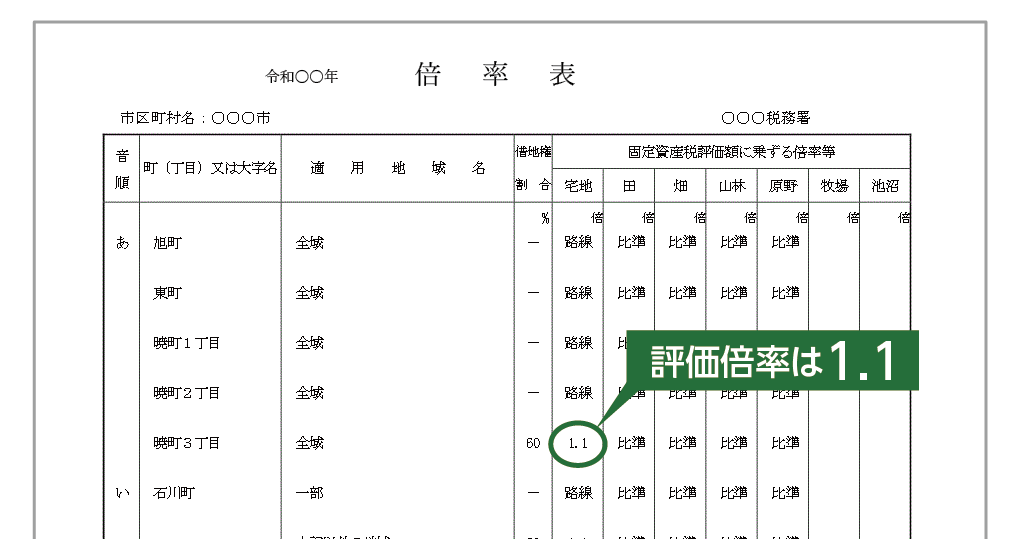Click the title text 倍率表
Viewport: 1017px width, 539px height.
495,75
